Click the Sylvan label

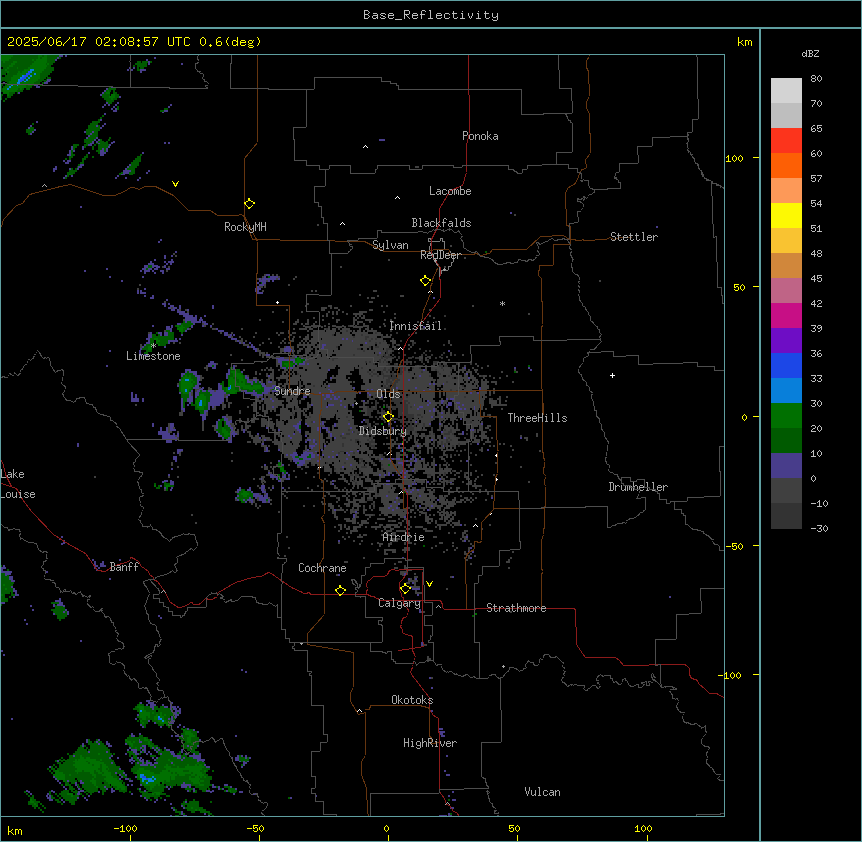tap(390, 245)
